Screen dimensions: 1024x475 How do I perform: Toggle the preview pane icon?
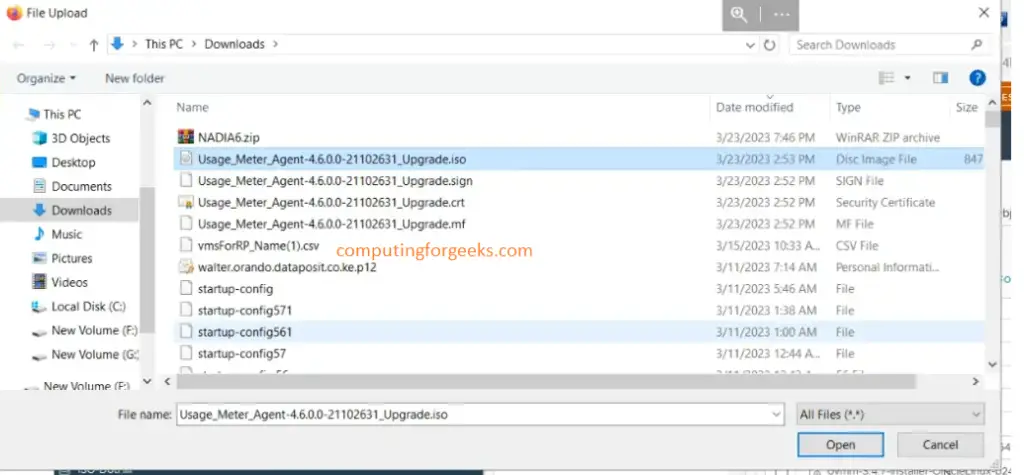940,78
